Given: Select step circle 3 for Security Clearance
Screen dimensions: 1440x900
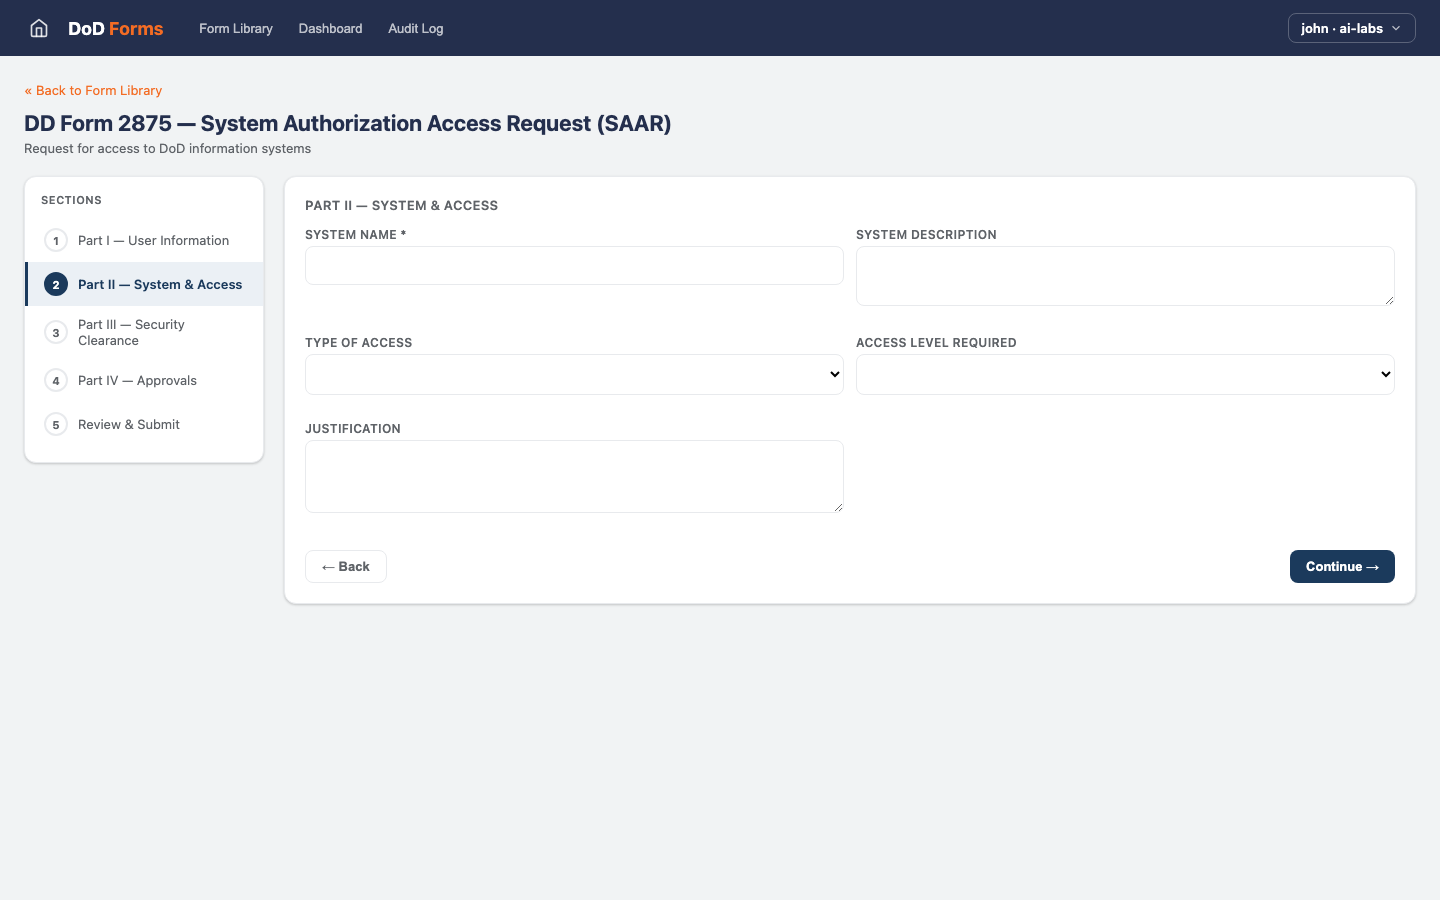Looking at the screenshot, I should click(55, 332).
